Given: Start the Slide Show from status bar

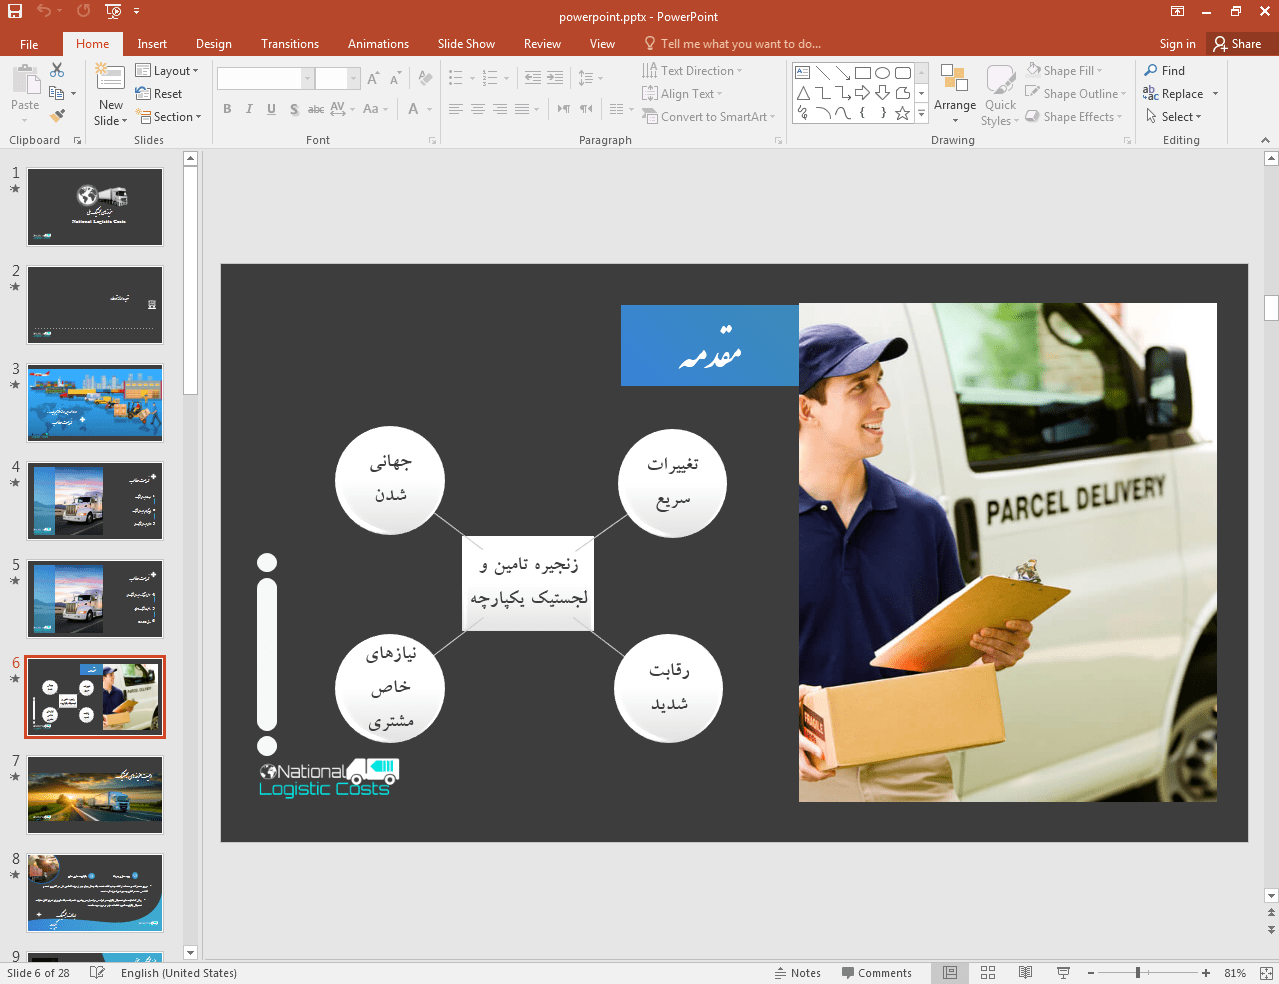Looking at the screenshot, I should pos(1063,973).
